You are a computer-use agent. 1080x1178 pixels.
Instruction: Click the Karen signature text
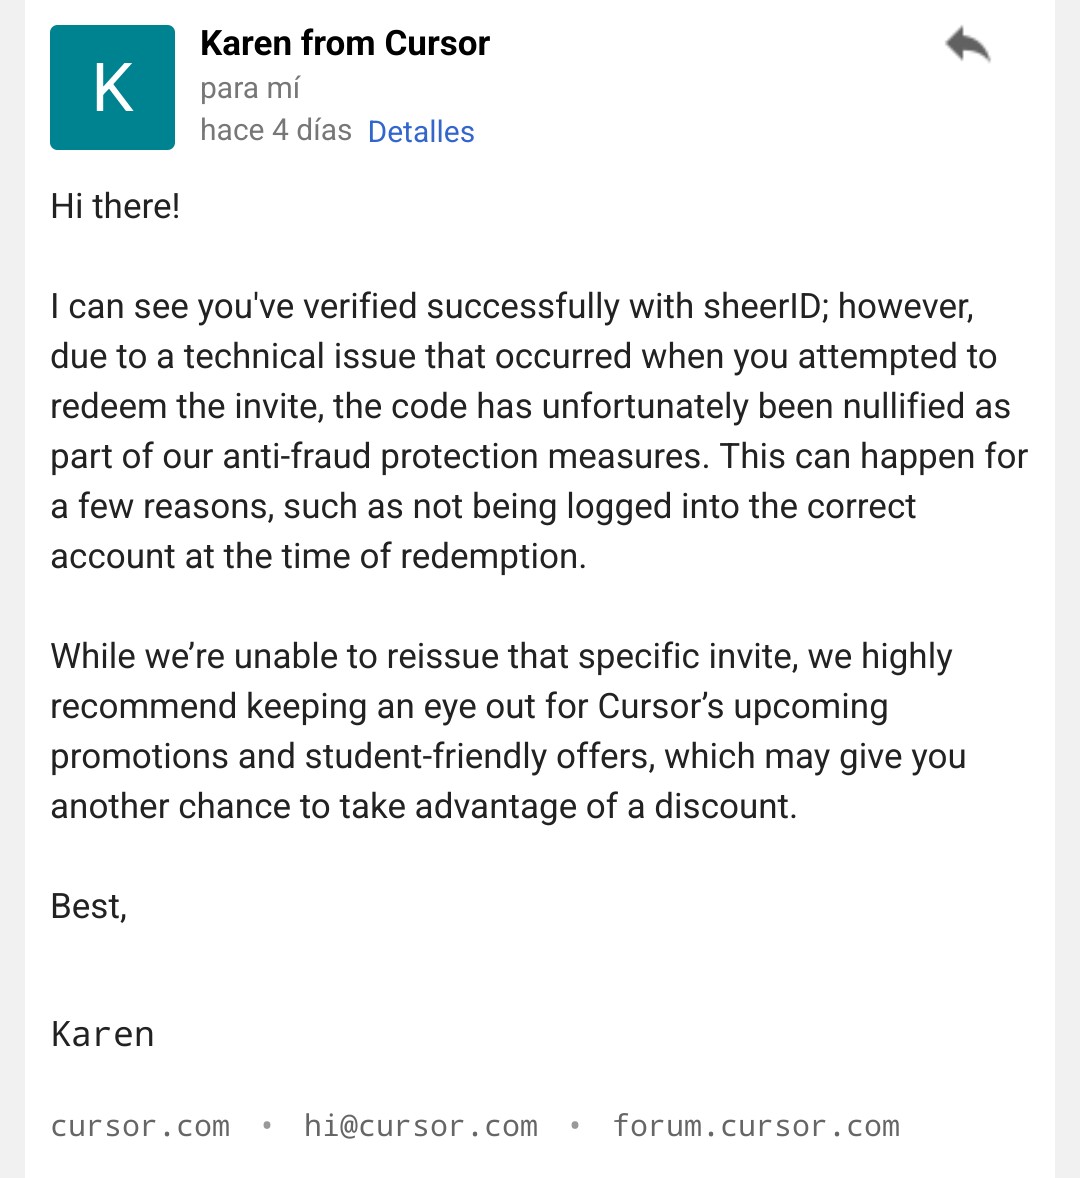102,1035
